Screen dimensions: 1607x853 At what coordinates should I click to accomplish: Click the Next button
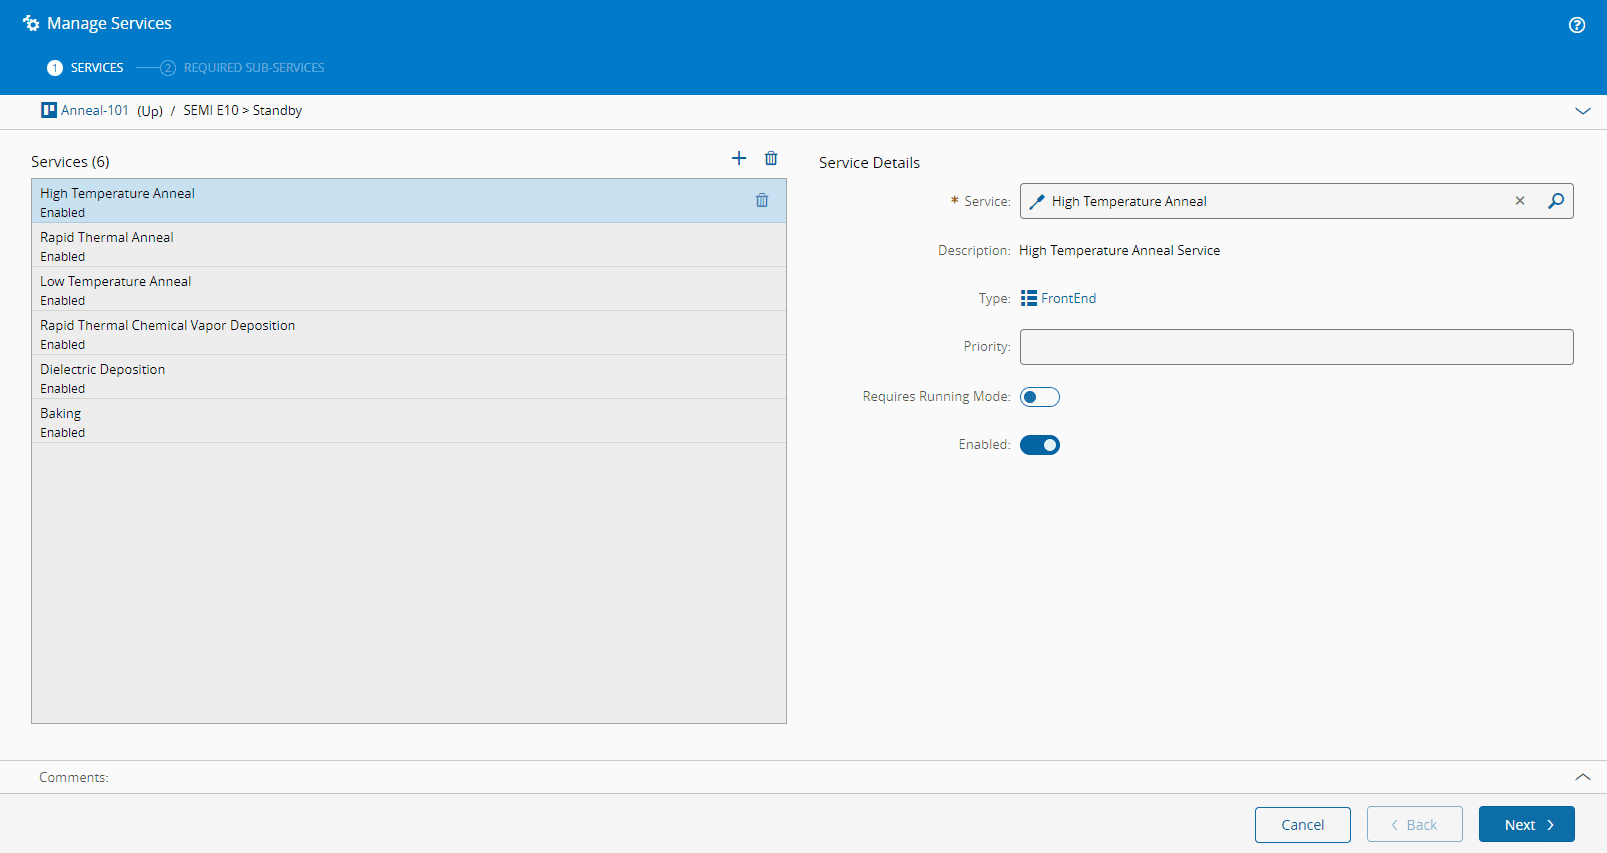tap(1526, 824)
